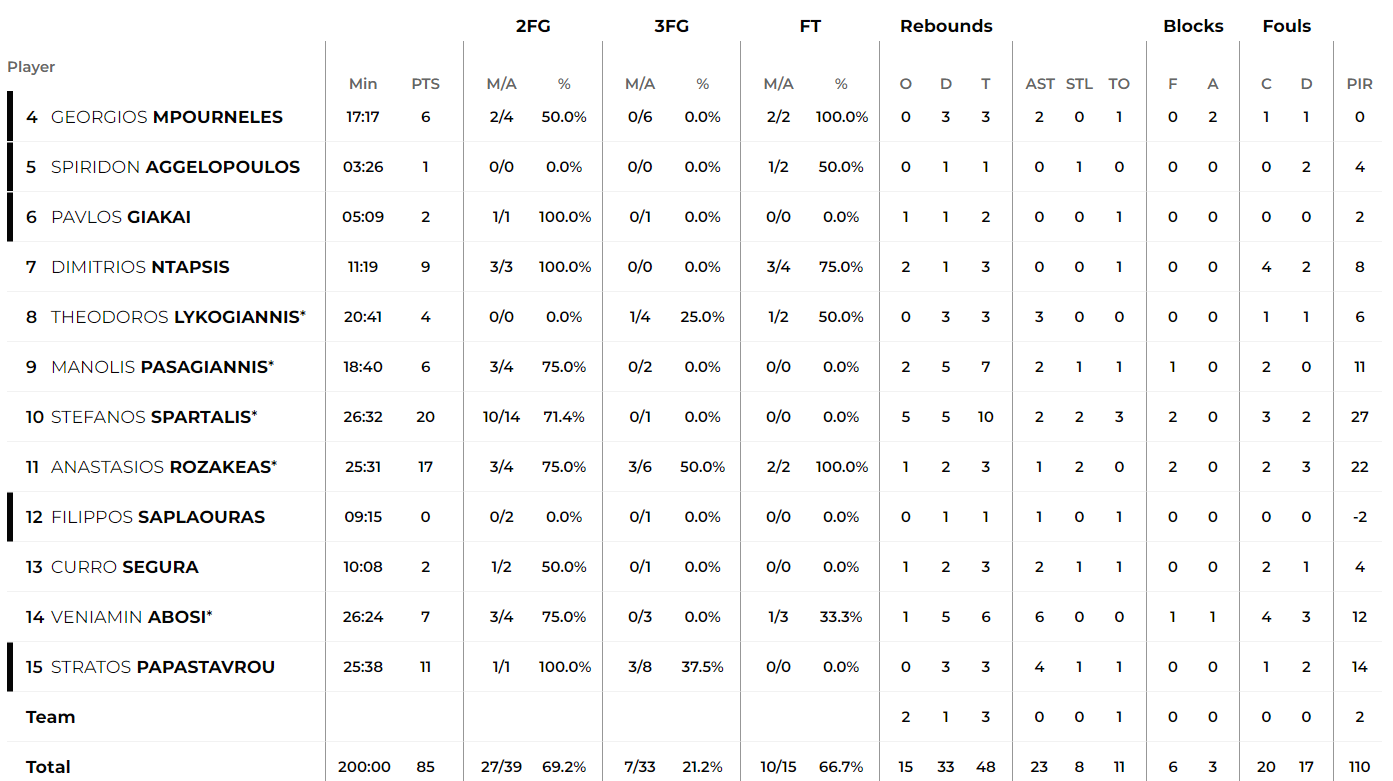Click the Rebounds group header
Viewport: 1393px width, 781px height.
point(946,26)
